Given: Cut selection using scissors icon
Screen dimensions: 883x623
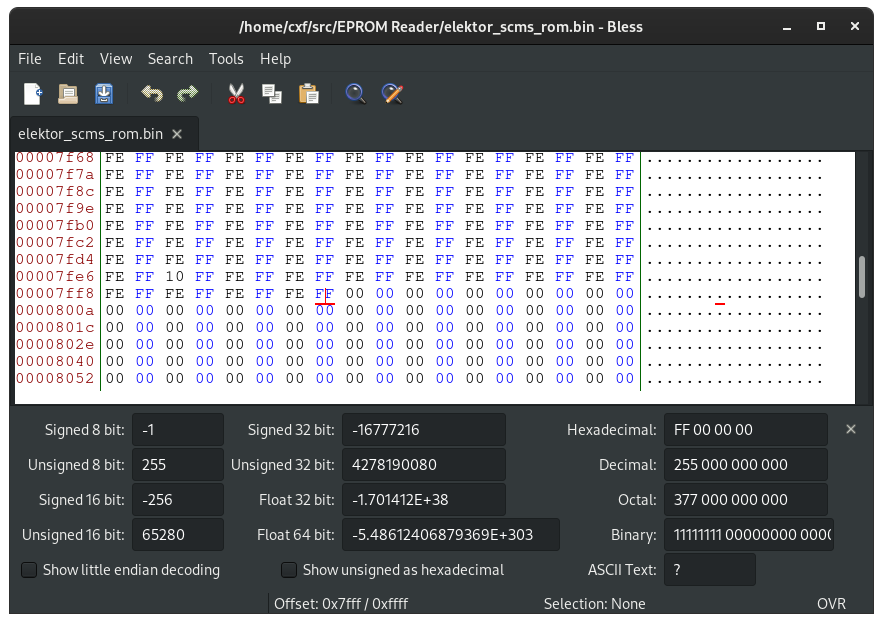Looking at the screenshot, I should tap(236, 94).
